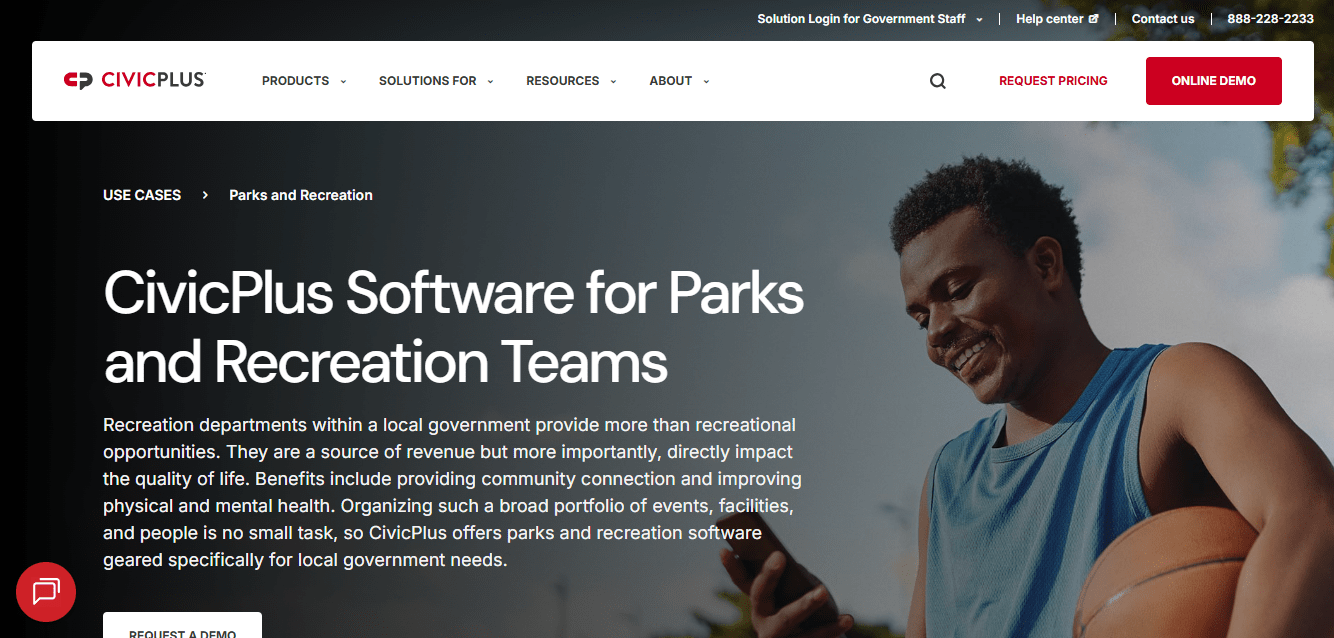The height and width of the screenshot is (638, 1334).
Task: Click the CivicPlus logo
Action: click(134, 81)
